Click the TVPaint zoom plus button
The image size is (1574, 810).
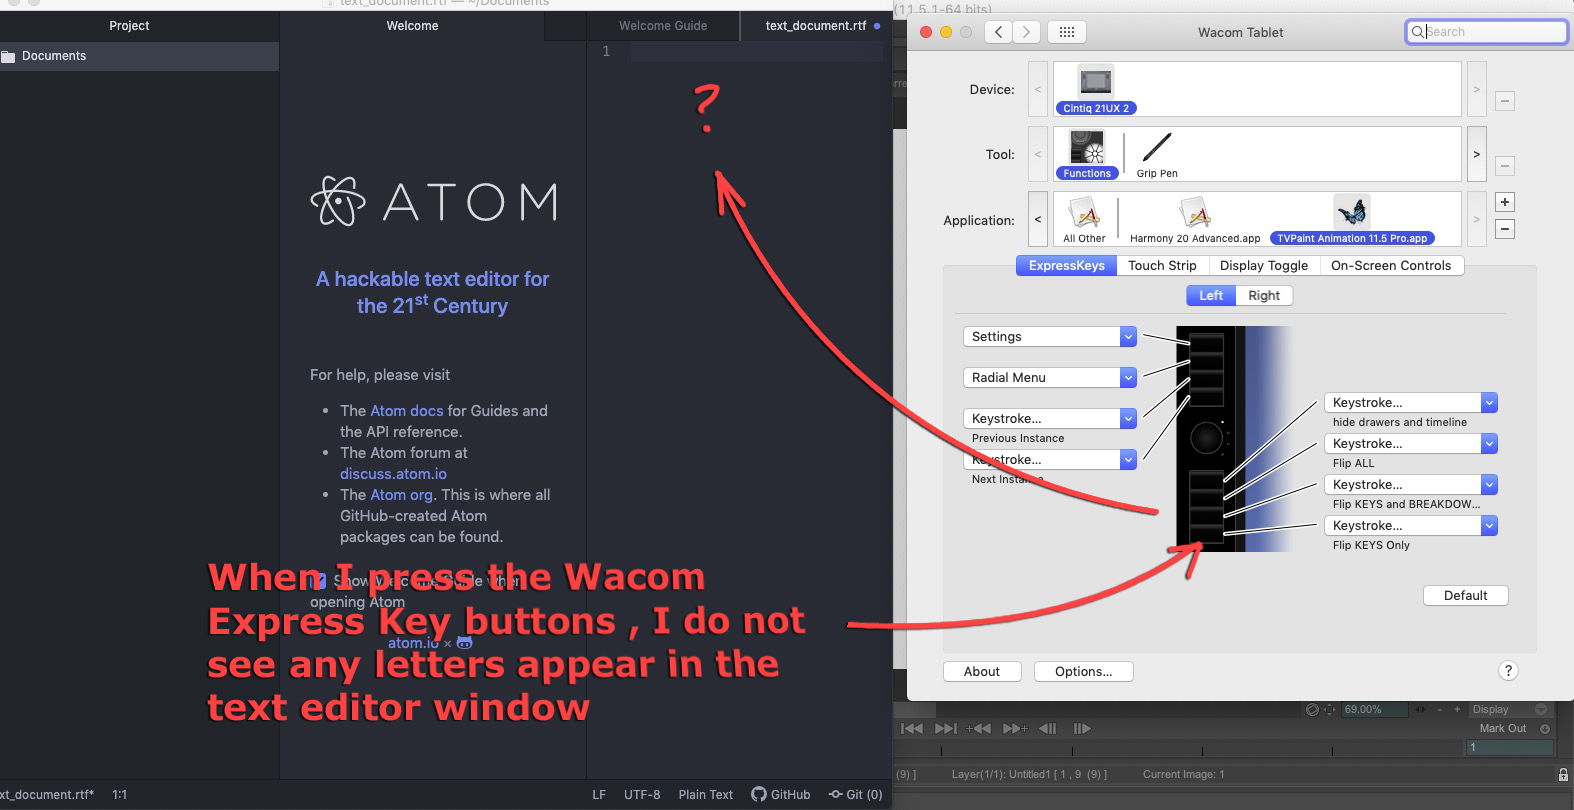pos(1457,709)
